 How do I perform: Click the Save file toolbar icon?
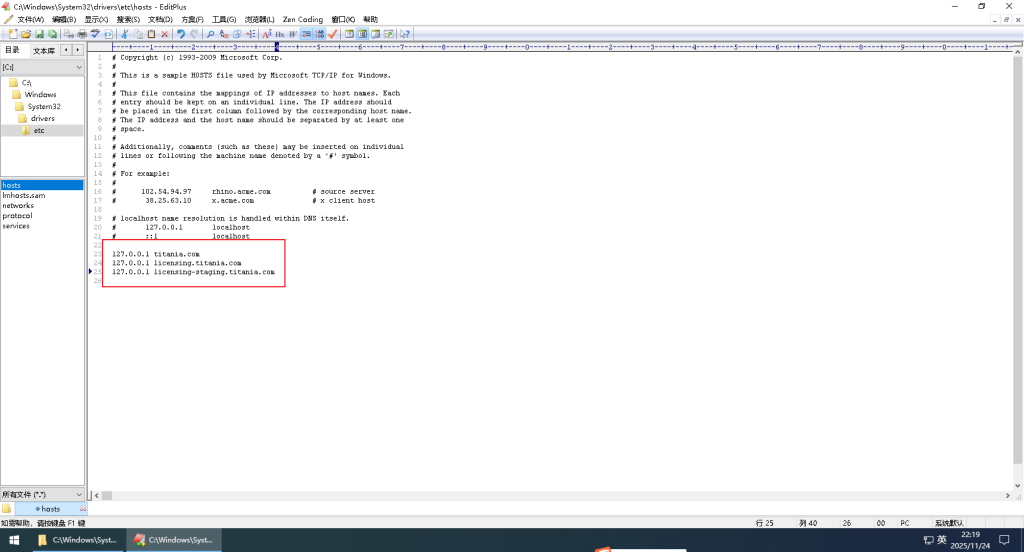[39, 34]
